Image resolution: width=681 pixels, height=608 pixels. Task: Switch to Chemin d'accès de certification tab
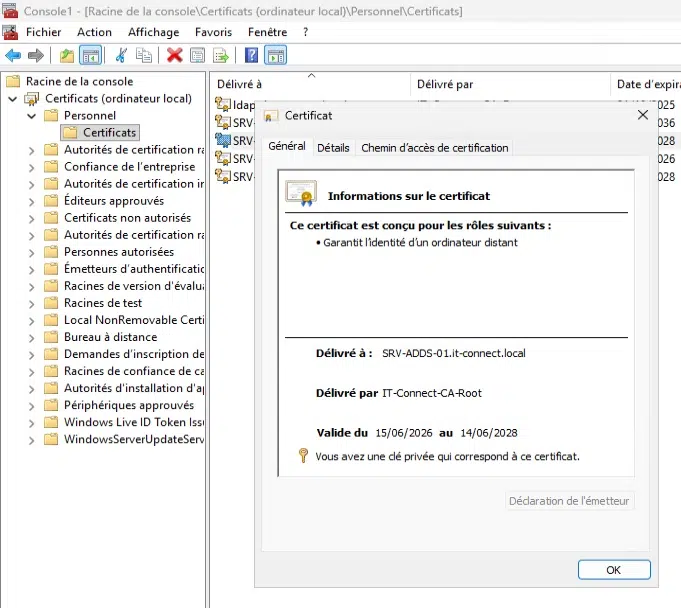434,148
